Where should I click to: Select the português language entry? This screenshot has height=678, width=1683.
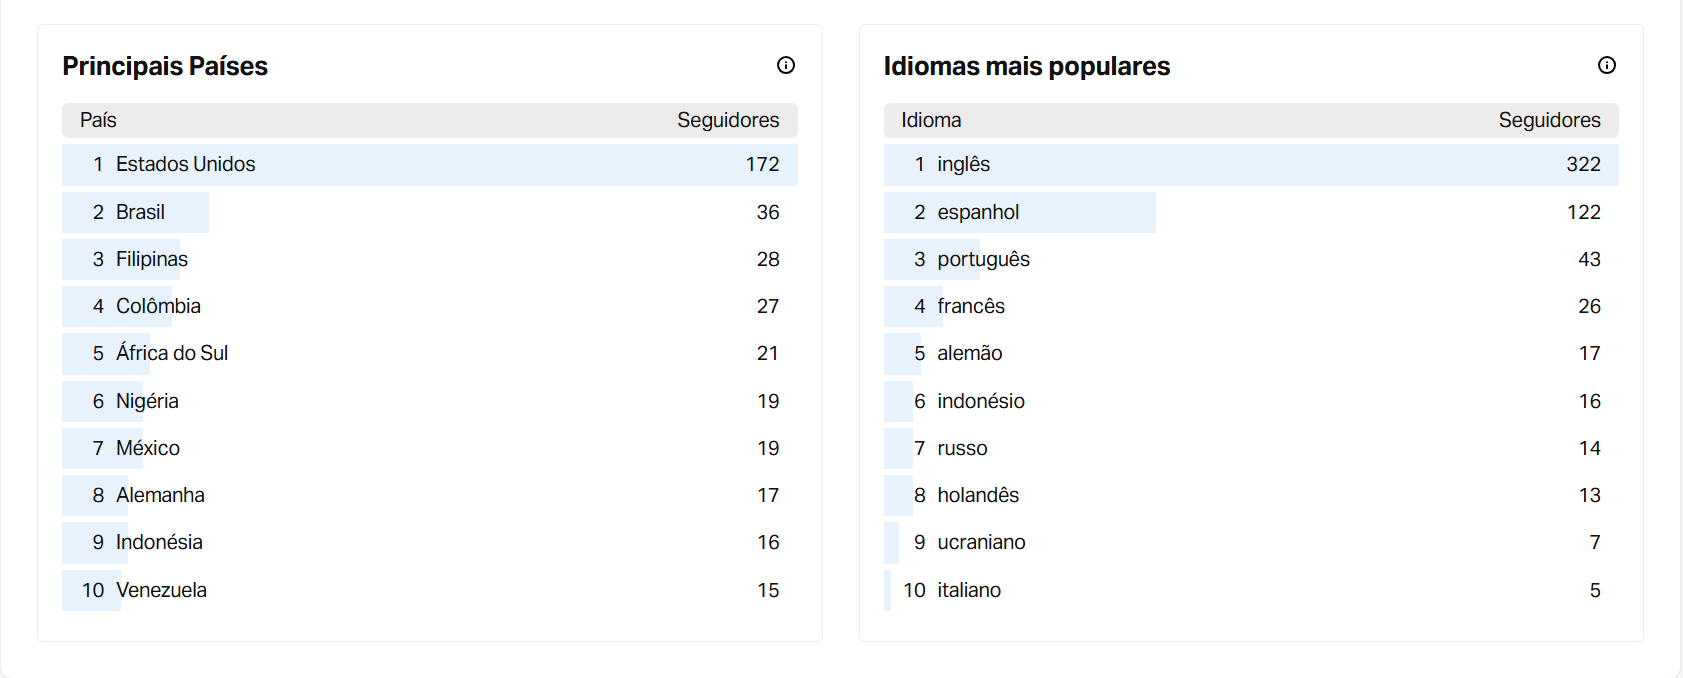pos(1251,259)
